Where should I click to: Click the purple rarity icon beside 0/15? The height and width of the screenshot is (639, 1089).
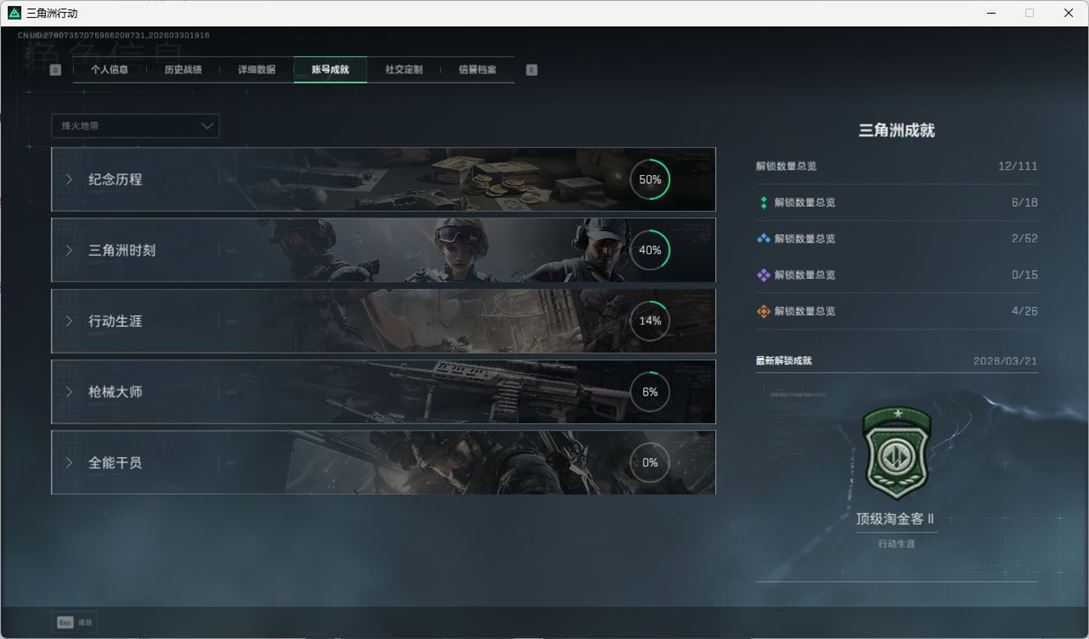tap(763, 275)
